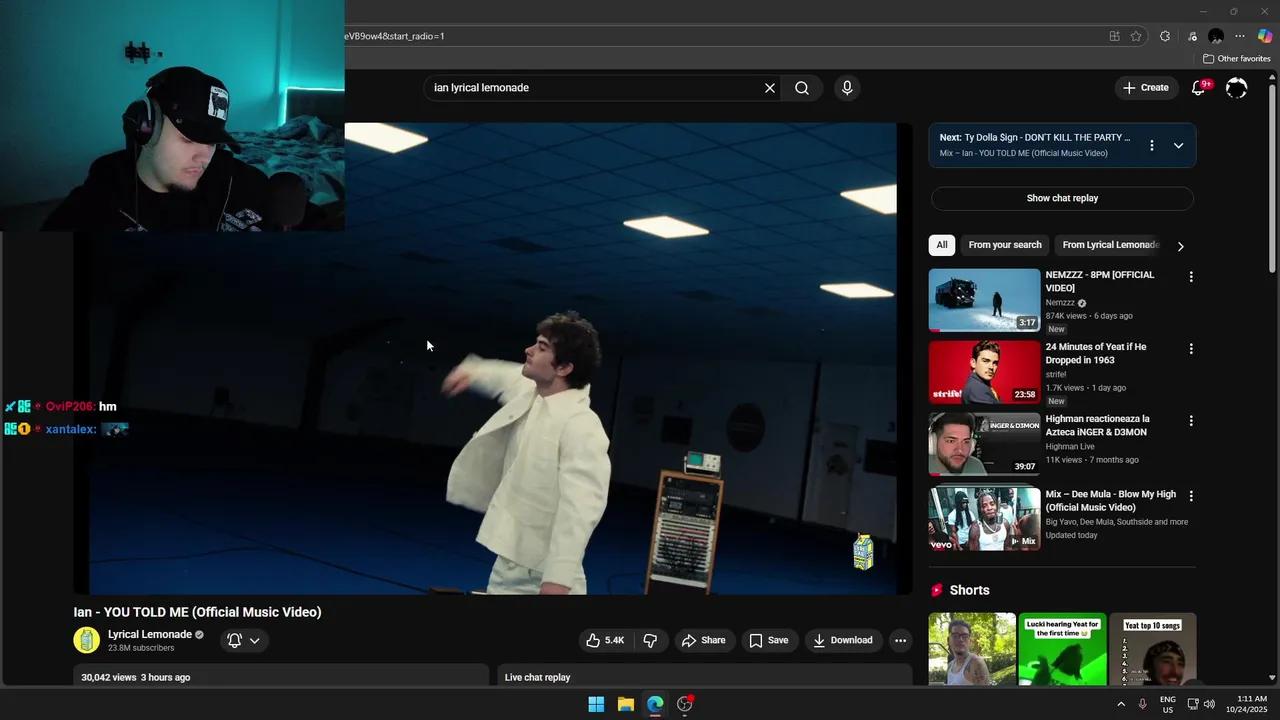Viewport: 1280px width, 720px height.
Task: Open options for 24 Minutes of Yeat video
Action: (1191, 349)
